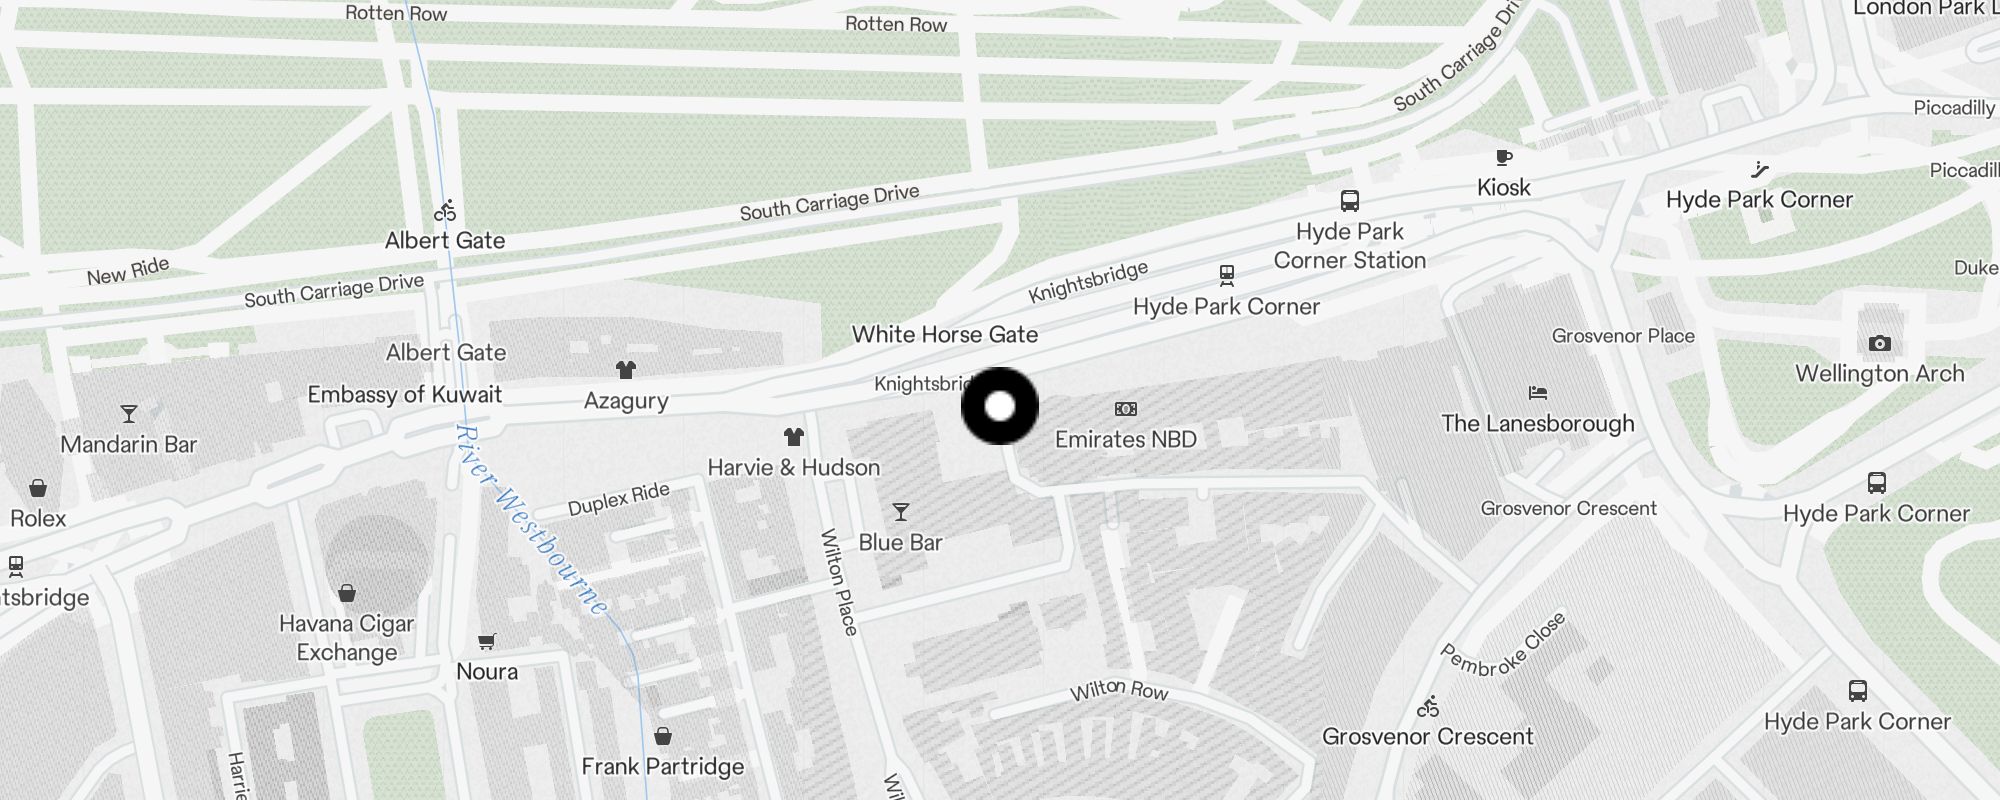Select the Rolex shopping bag icon
2000x800 pixels.
pos(38,488)
